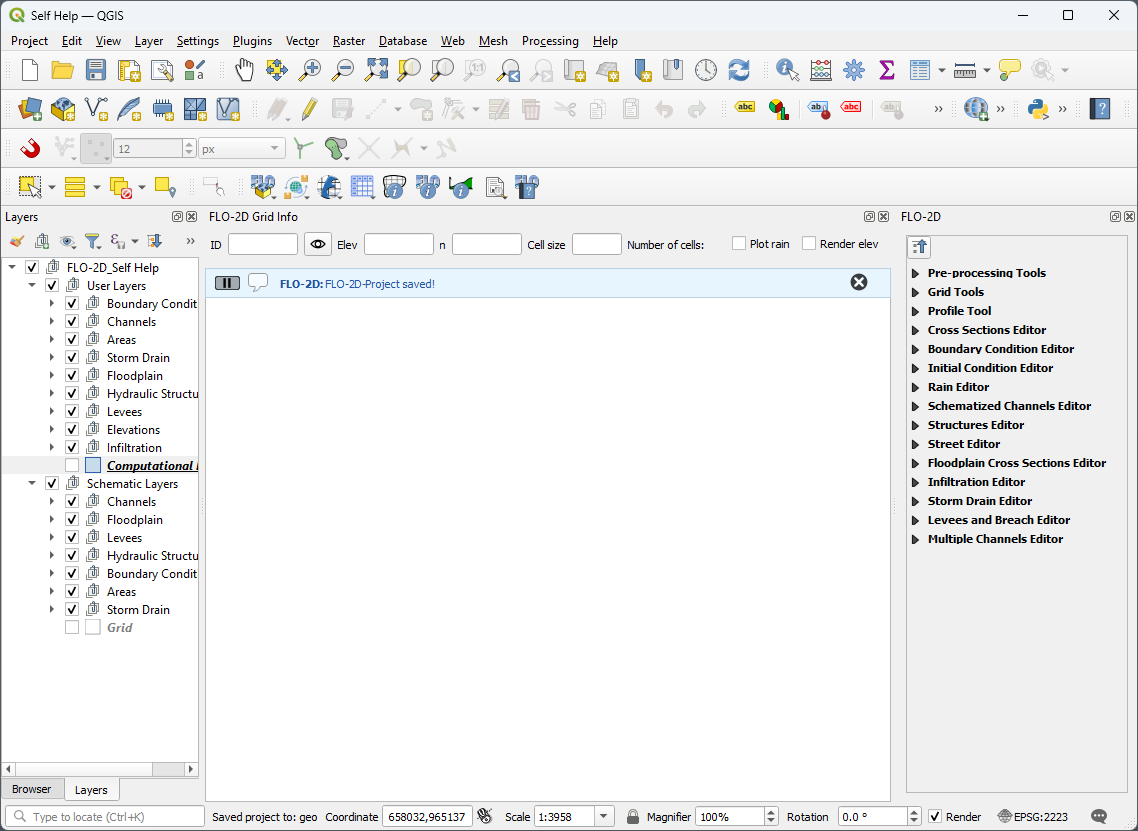Click the EPSG:2223 projection button
1138x831 pixels.
[1036, 817]
